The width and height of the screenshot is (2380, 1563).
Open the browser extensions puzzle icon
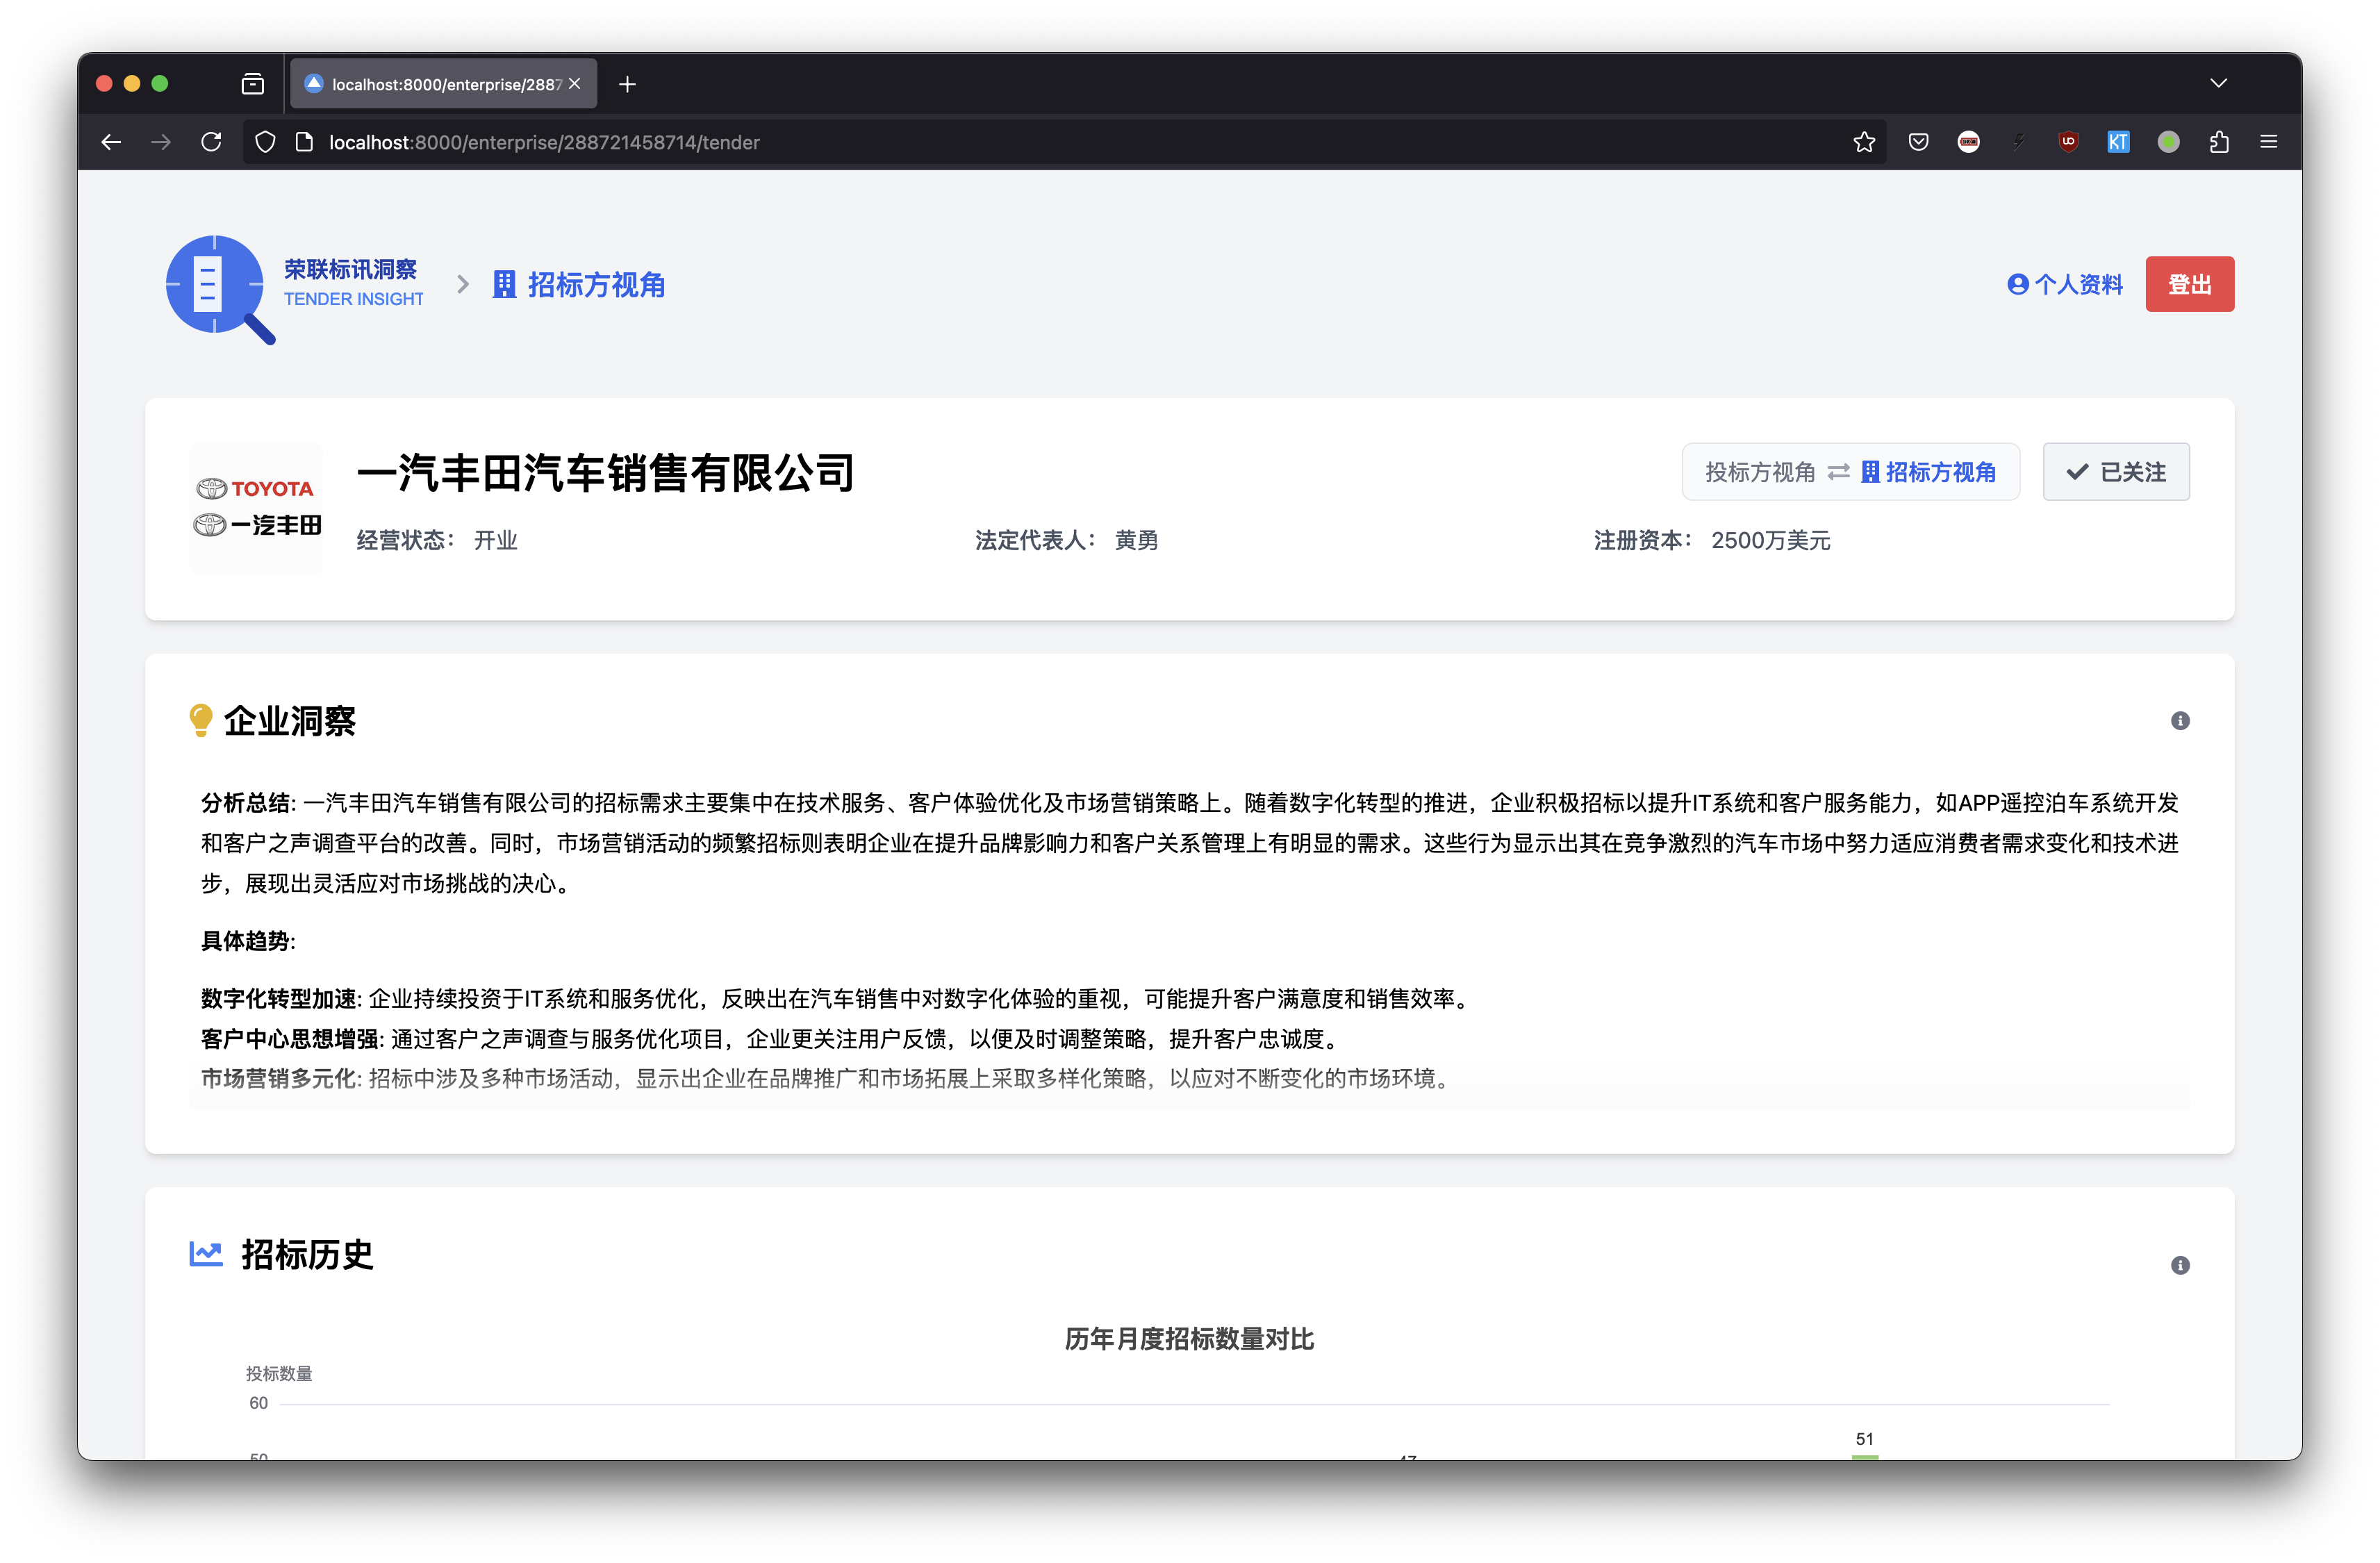[x=2218, y=142]
